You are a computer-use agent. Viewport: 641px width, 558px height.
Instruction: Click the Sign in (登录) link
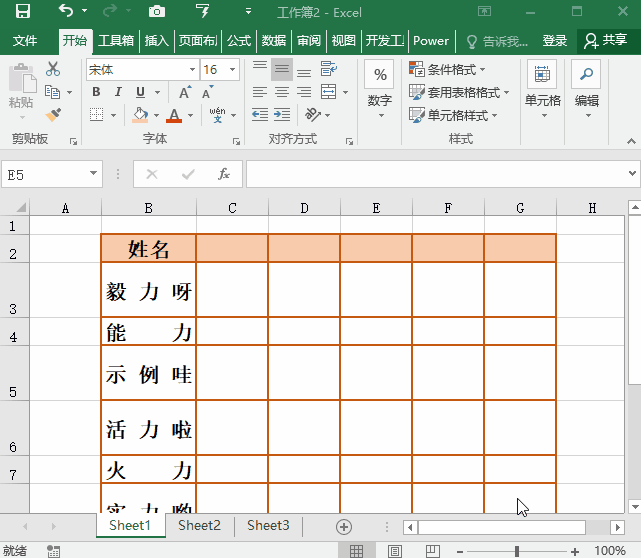pos(555,41)
